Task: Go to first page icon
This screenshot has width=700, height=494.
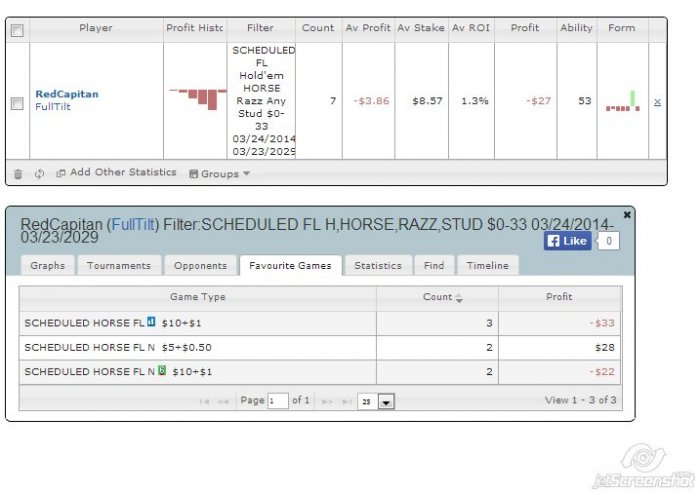Action: [x=204, y=402]
